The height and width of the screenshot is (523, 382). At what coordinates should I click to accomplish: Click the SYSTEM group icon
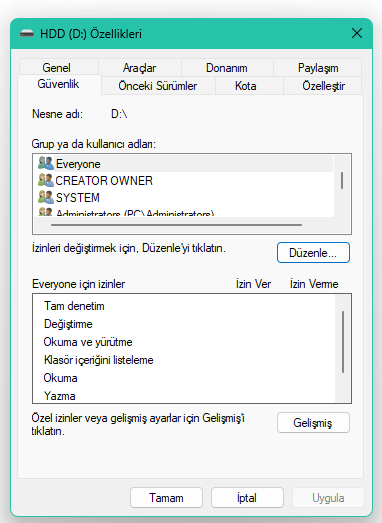(x=46, y=197)
